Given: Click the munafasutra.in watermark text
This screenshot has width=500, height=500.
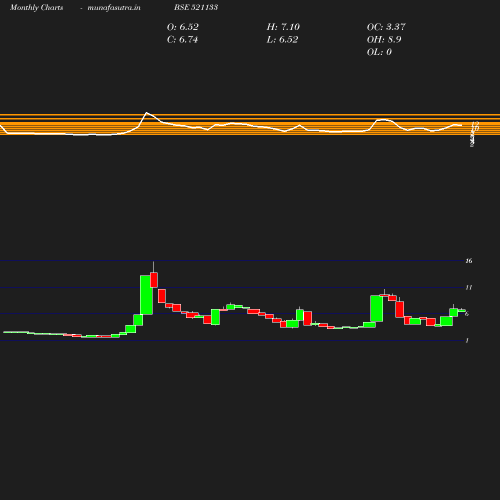Looking at the screenshot, I should (114, 7).
